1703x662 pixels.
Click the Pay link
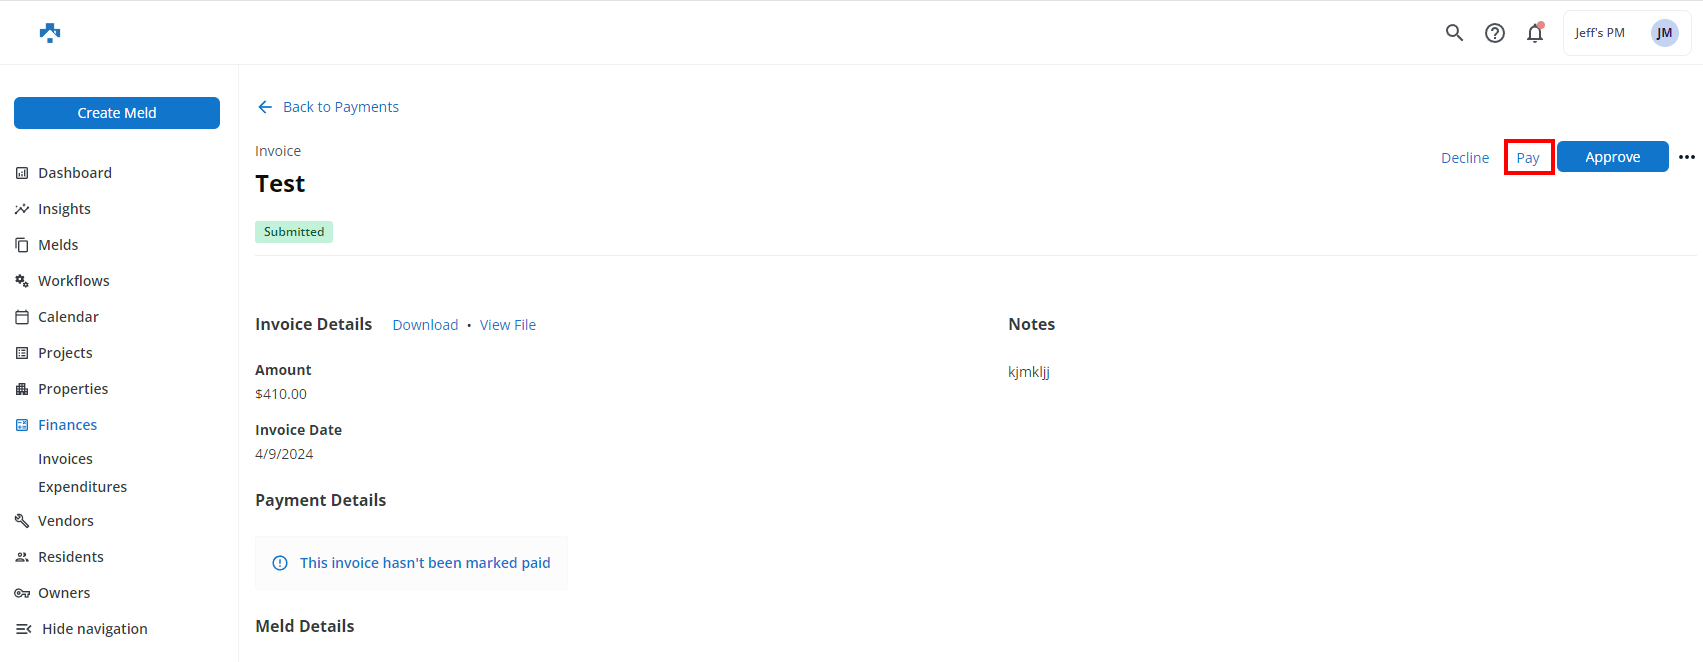[x=1527, y=158]
